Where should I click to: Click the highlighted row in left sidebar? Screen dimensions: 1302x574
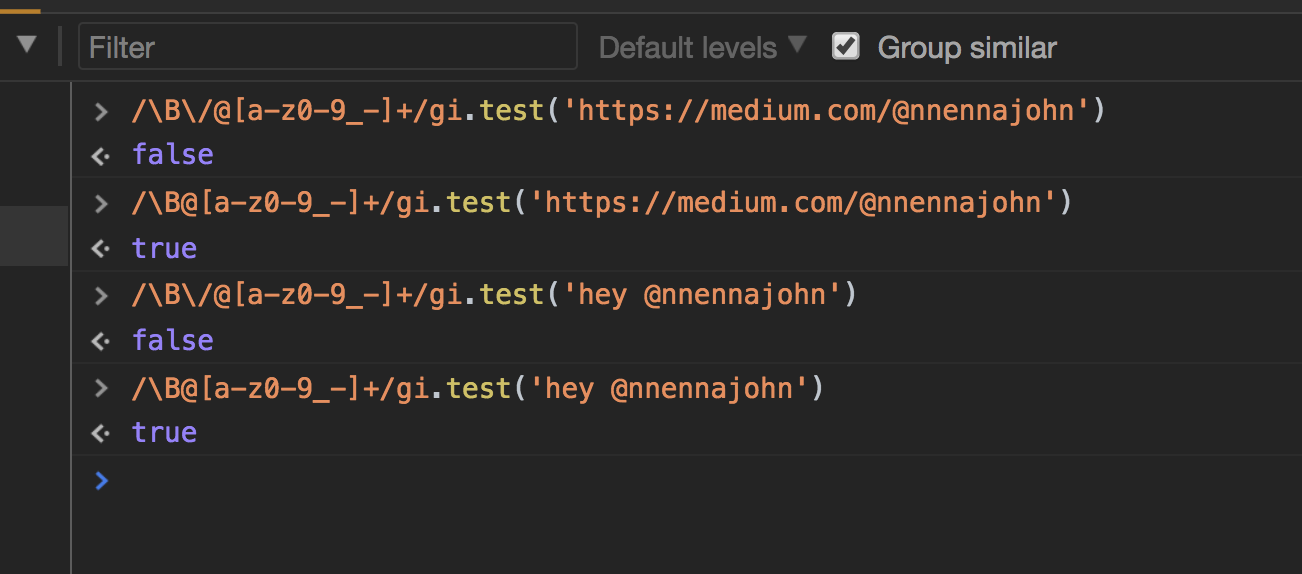(x=34, y=236)
